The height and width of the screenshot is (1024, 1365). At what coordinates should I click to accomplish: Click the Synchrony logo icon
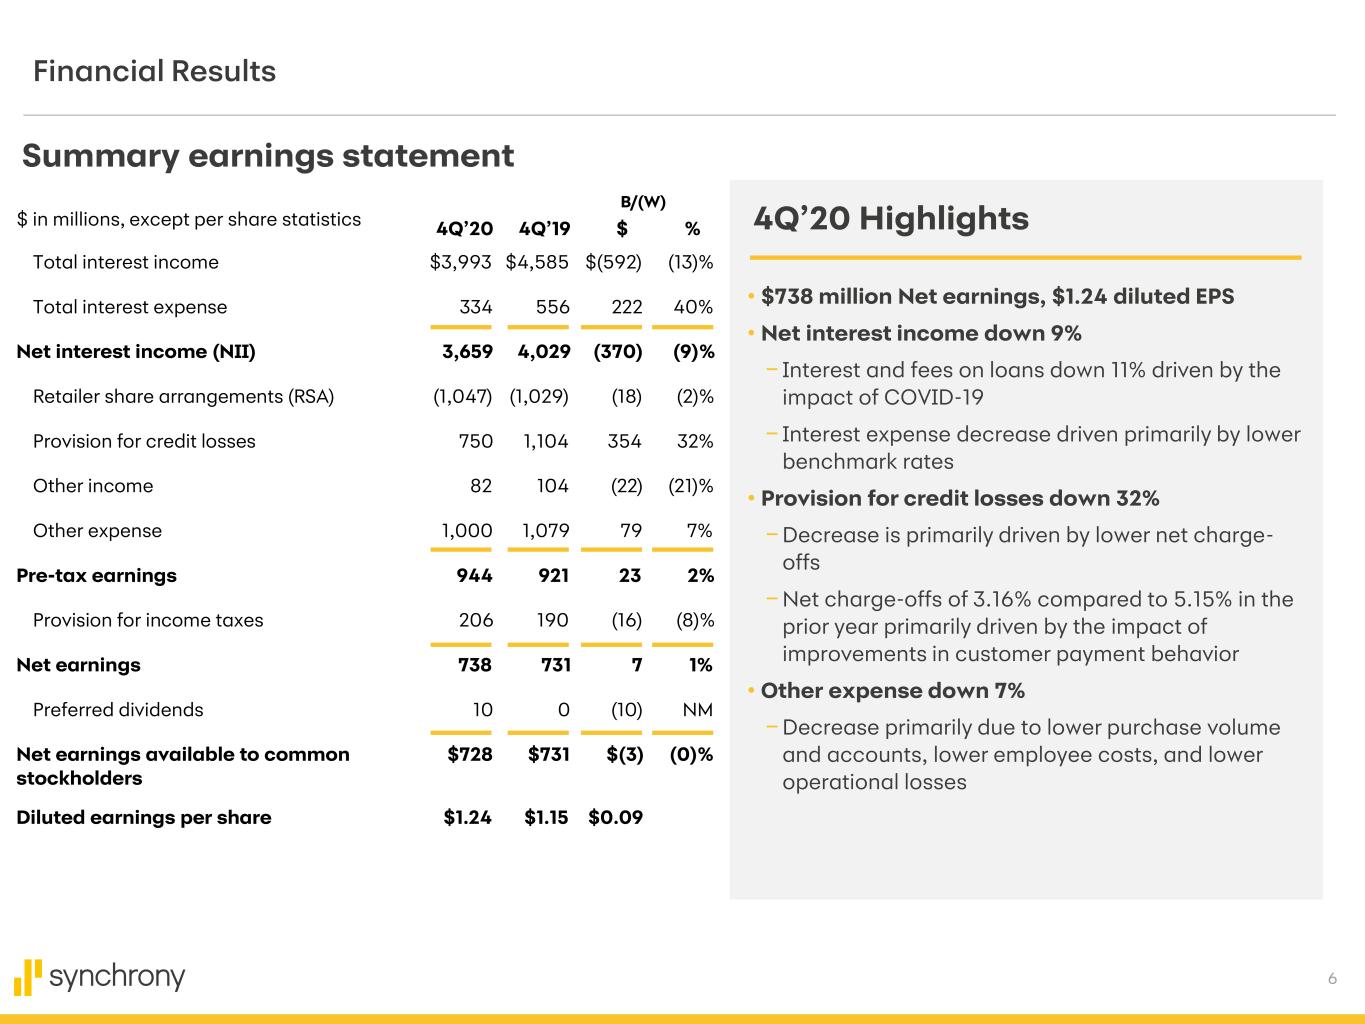[x=28, y=977]
